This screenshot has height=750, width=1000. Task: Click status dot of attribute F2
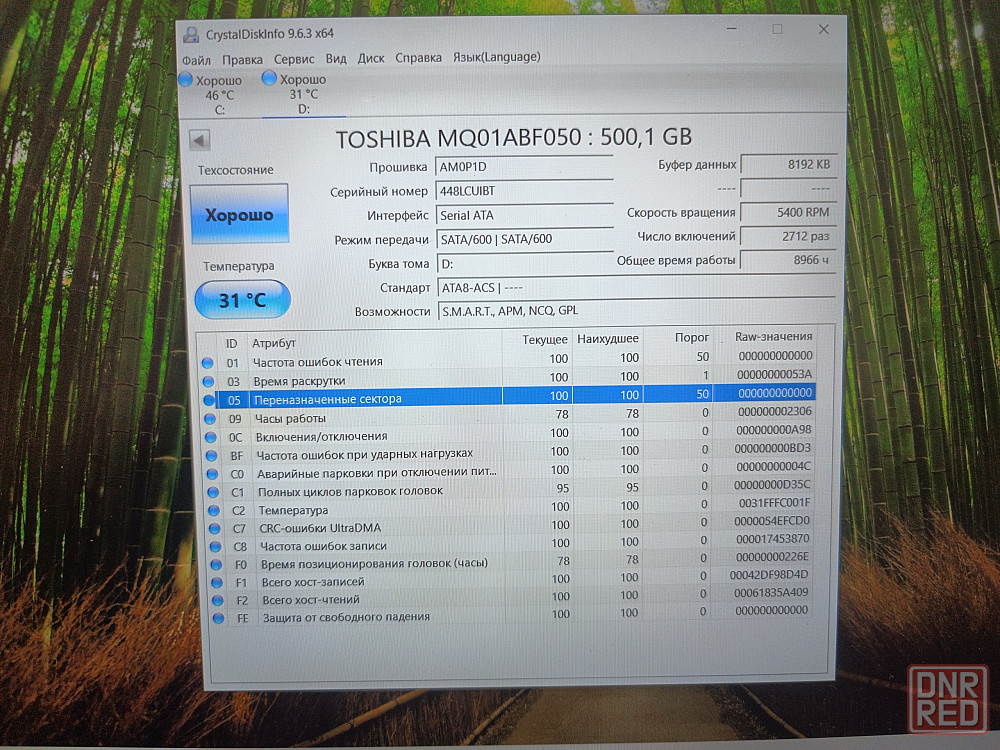coord(217,600)
